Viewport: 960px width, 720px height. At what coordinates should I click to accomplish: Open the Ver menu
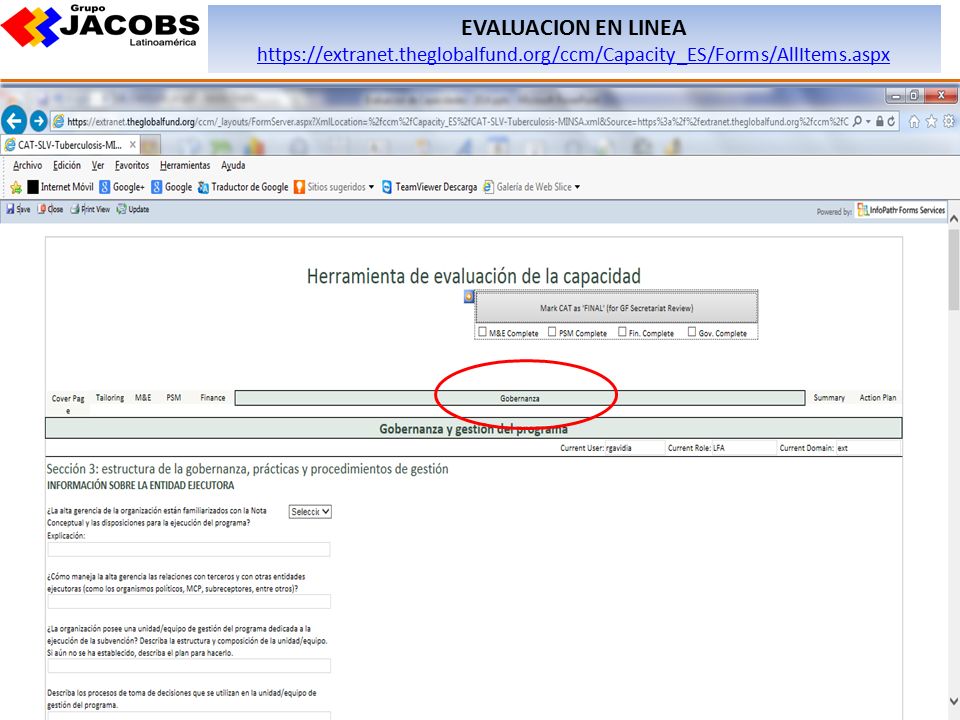98,165
